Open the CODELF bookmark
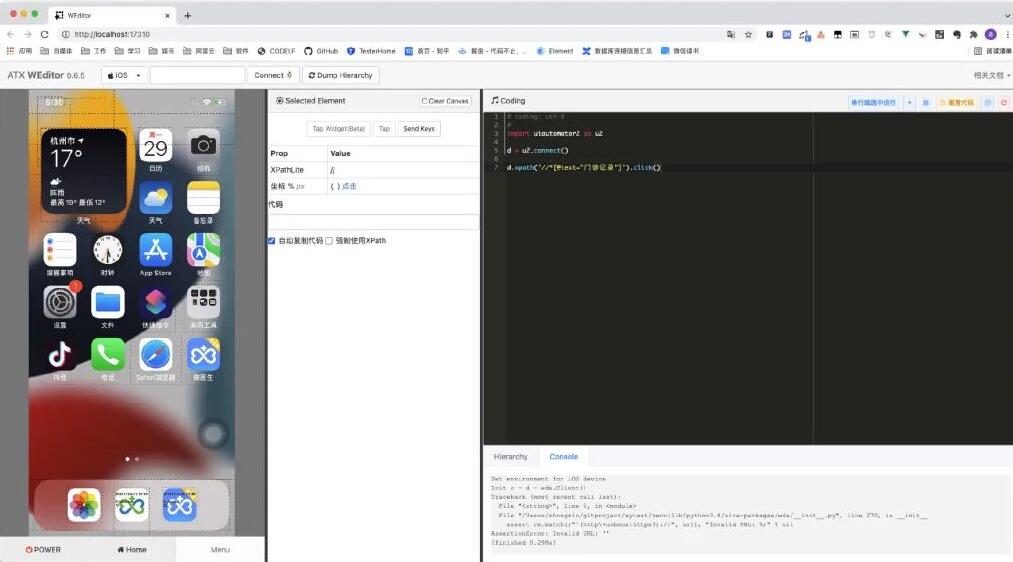The width and height of the screenshot is (1013, 562). 277,51
